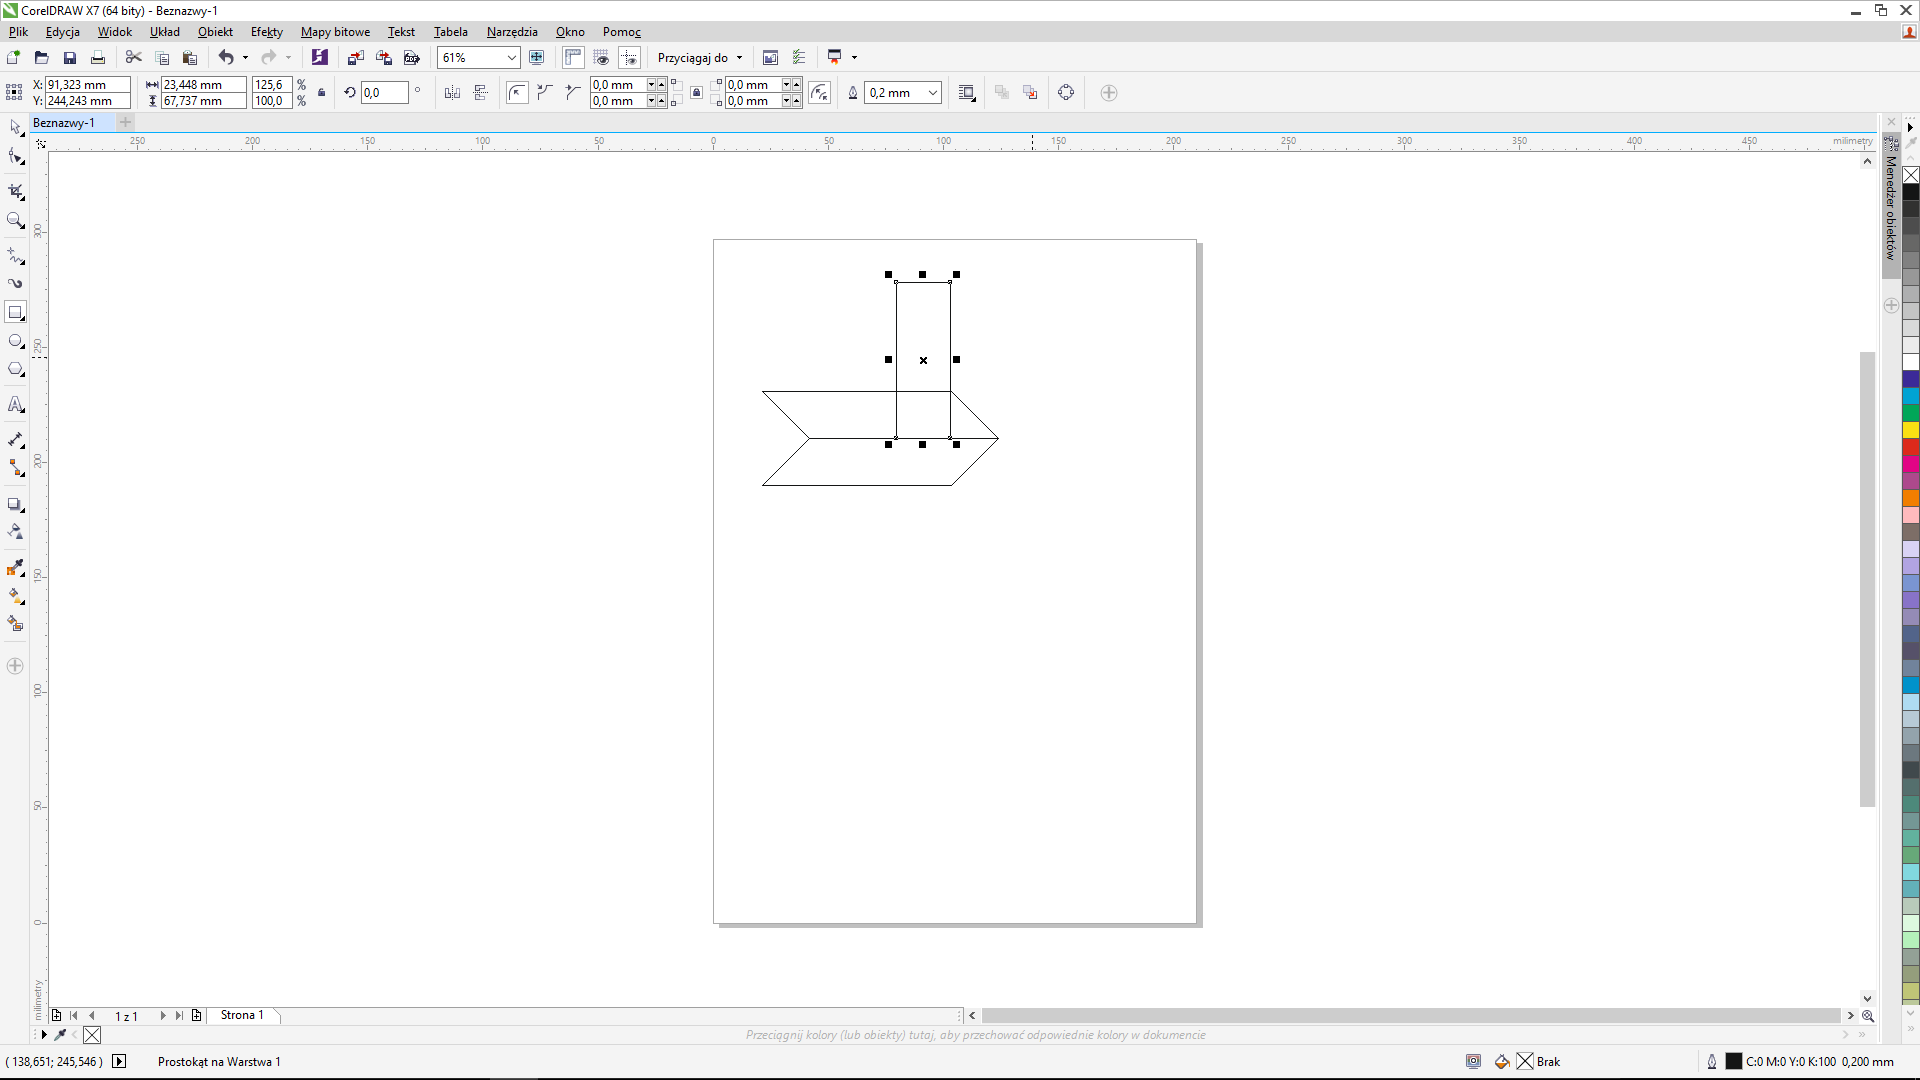The width and height of the screenshot is (1920, 1080).
Task: Click the Convert to curves icon
Action: click(x=1066, y=93)
